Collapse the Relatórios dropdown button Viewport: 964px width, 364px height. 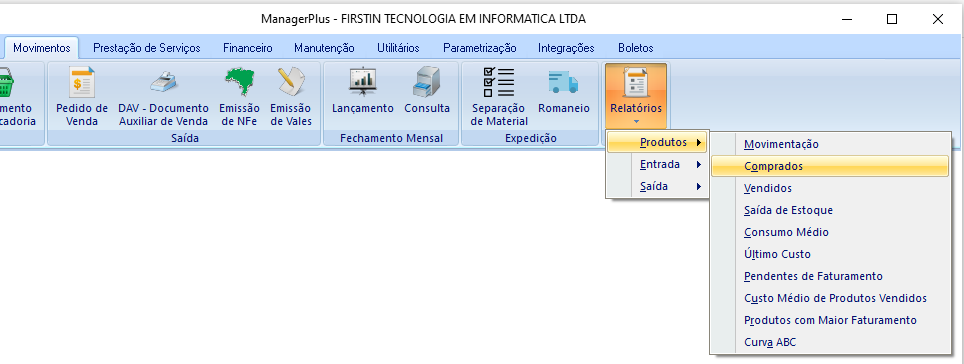pyautogui.click(x=636, y=95)
